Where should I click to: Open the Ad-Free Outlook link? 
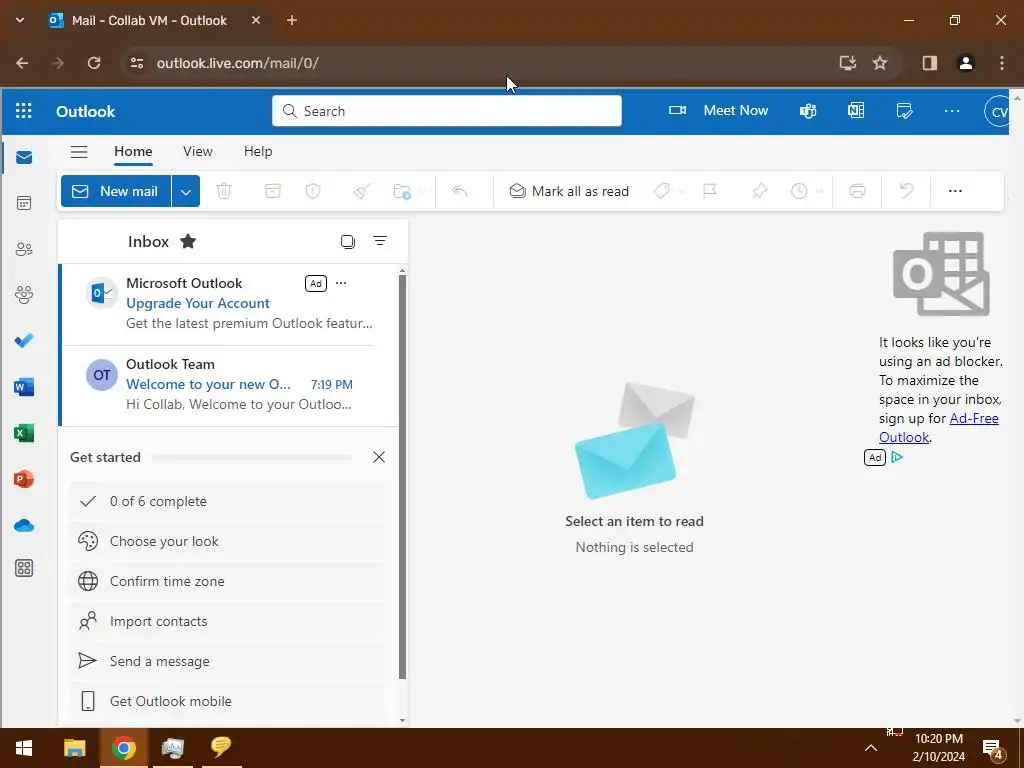pos(938,428)
